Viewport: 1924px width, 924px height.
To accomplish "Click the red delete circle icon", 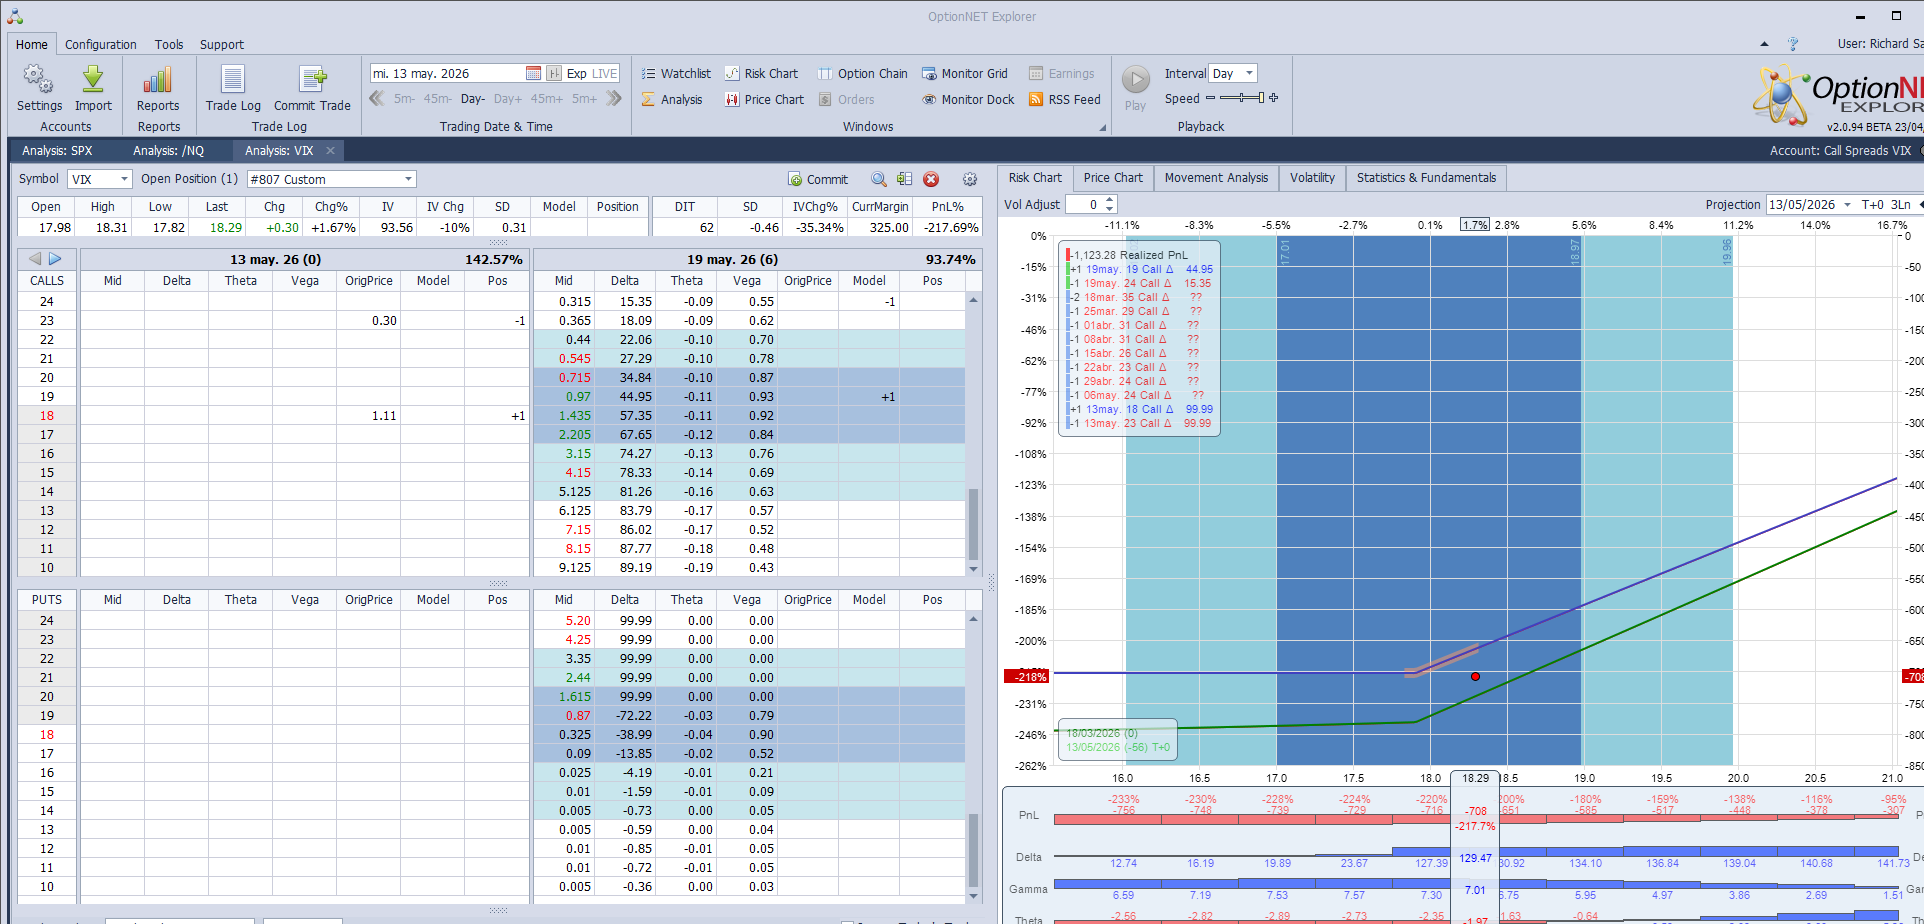I will coord(931,179).
